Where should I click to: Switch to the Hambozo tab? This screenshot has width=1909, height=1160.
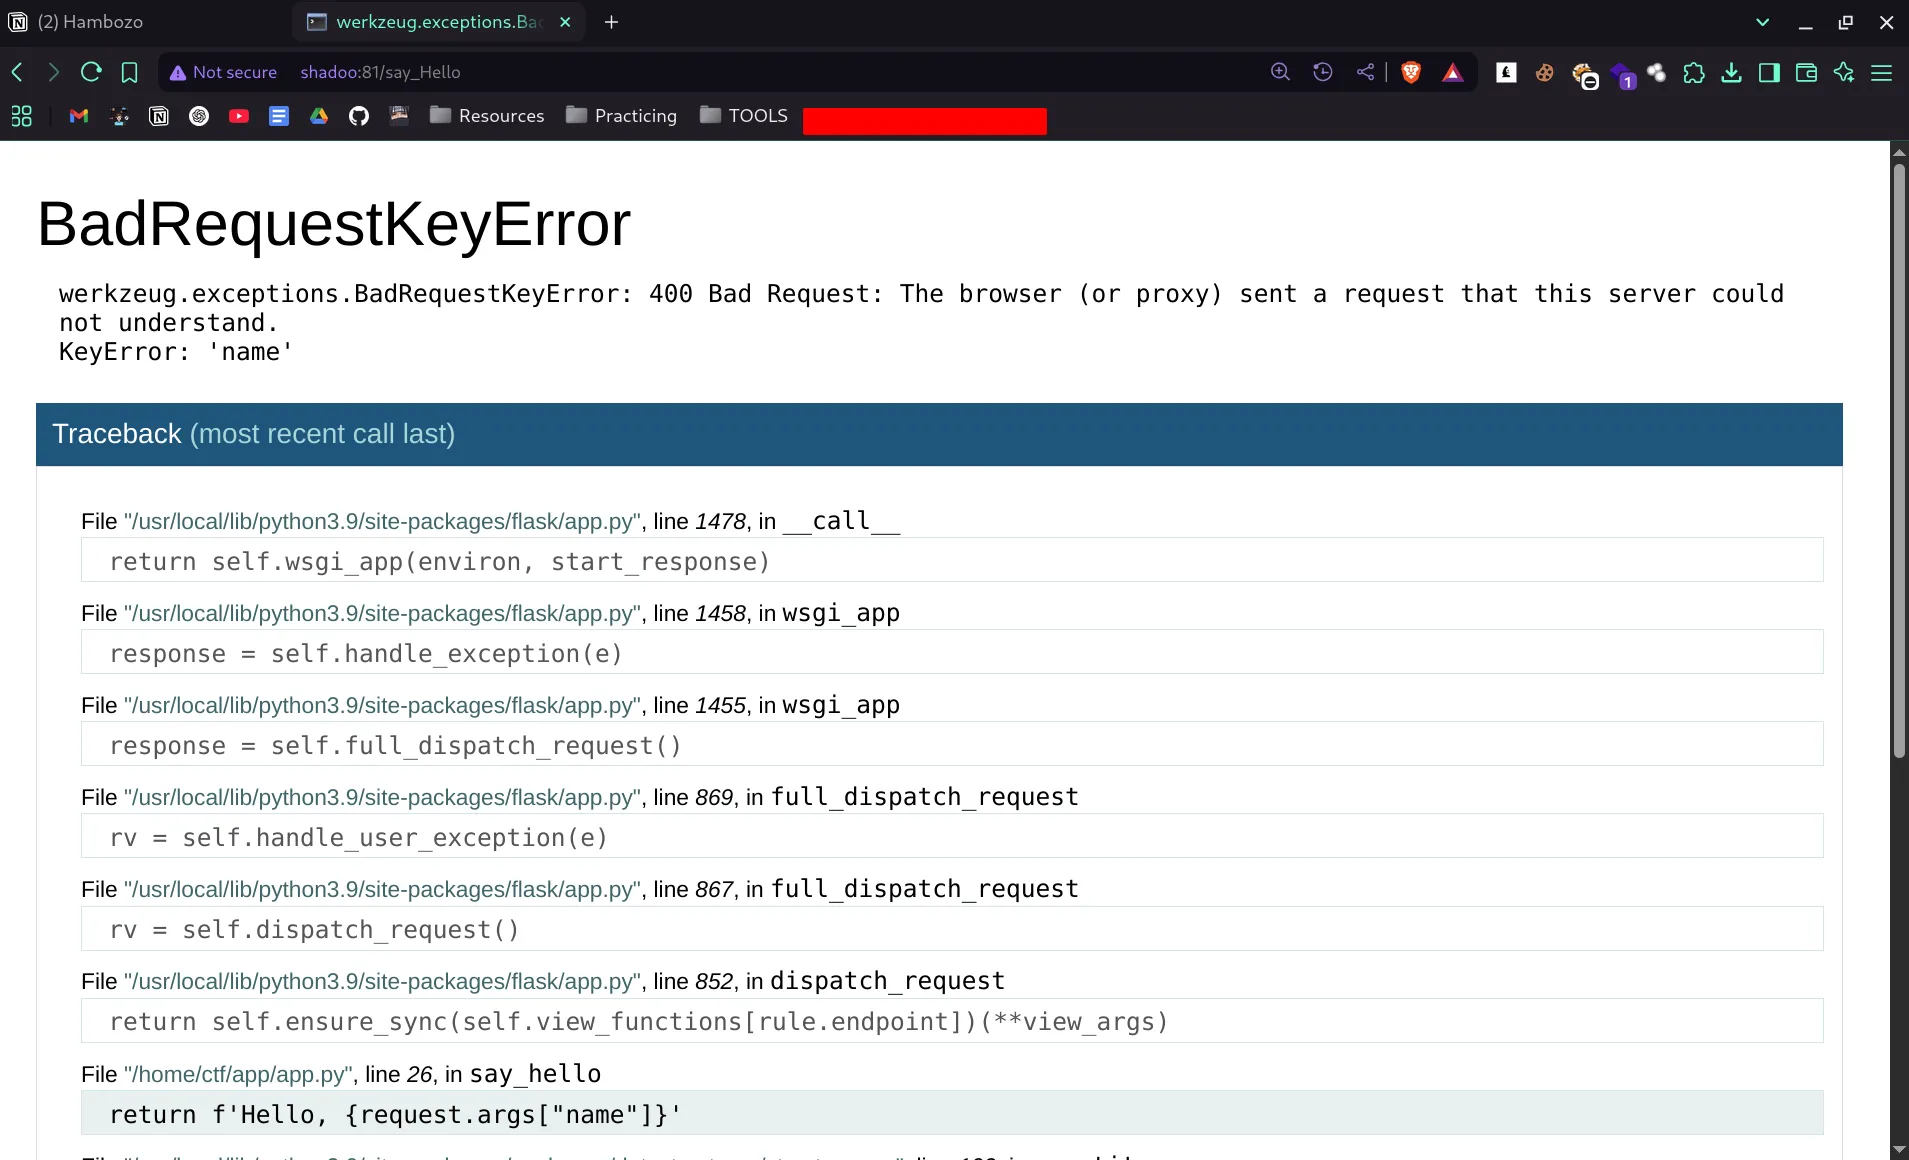pyautogui.click(x=90, y=22)
